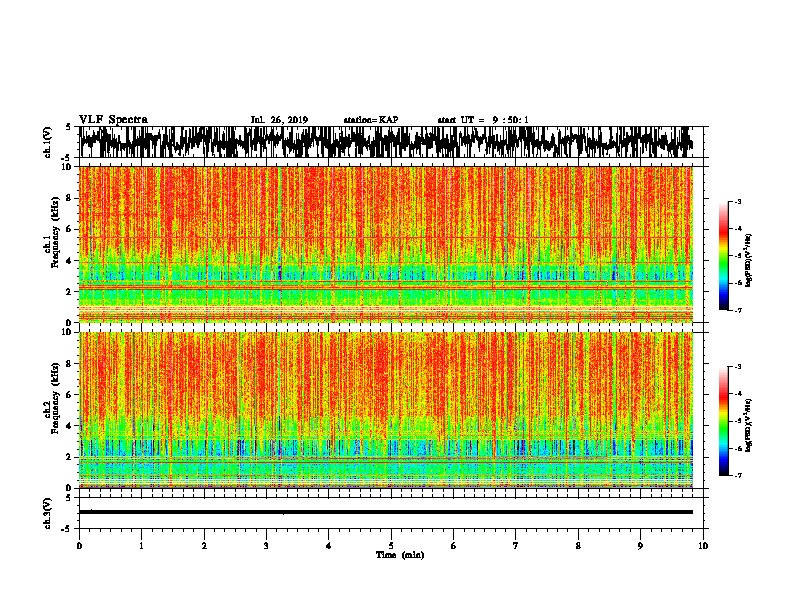This screenshot has height=612, width=792.
Task: Click the ch.1 voltage waveform trace panel
Action: pos(385,142)
